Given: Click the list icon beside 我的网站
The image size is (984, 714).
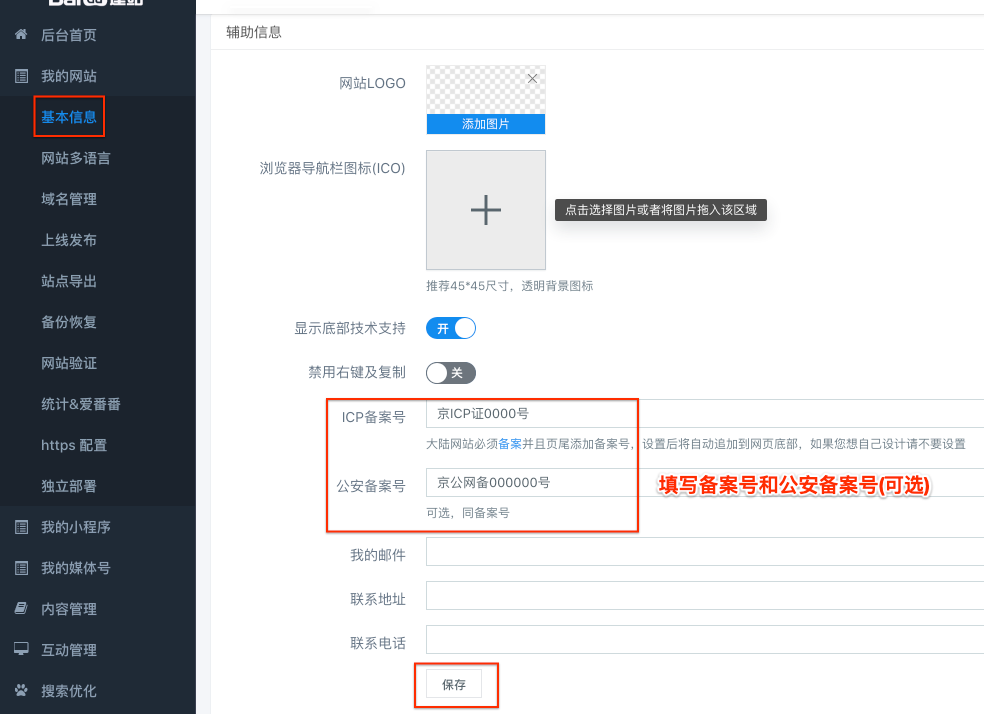Looking at the screenshot, I should [21, 76].
